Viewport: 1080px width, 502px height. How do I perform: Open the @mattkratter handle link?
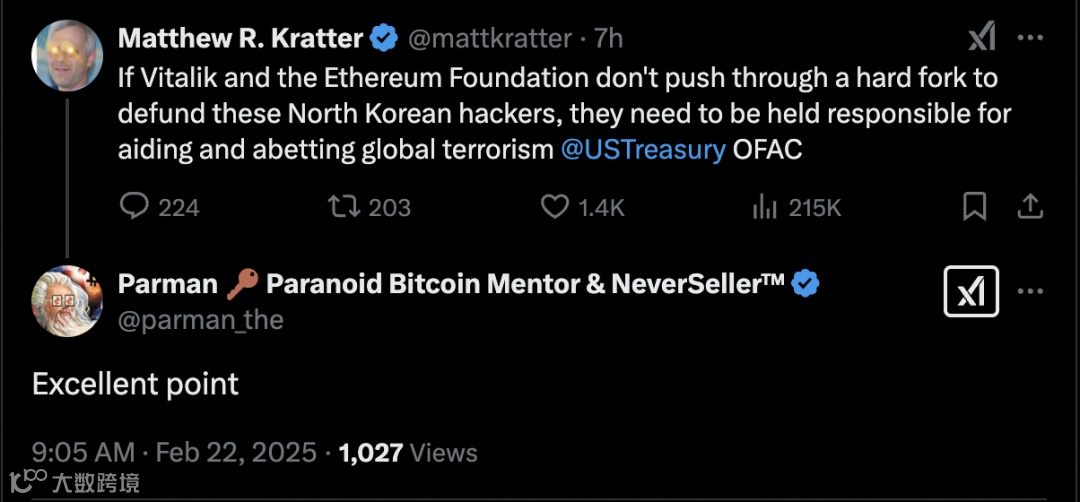[488, 39]
